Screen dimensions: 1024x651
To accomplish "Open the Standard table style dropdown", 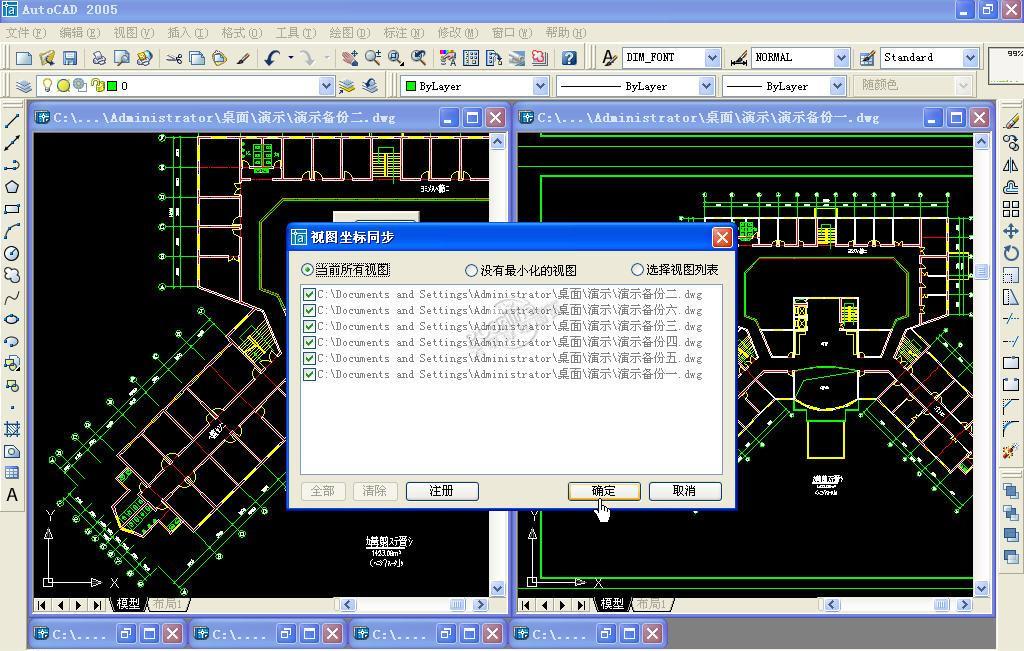I will point(970,58).
